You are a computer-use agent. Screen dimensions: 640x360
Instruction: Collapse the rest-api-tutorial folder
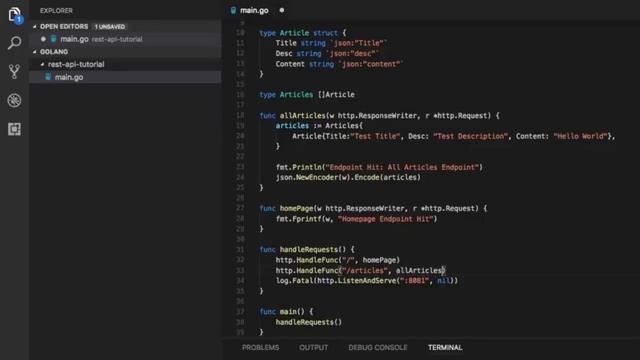pos(42,64)
